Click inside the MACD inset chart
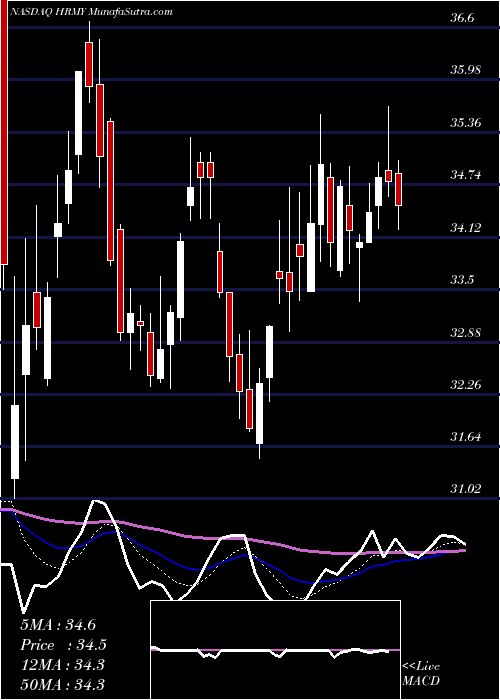The width and height of the screenshot is (500, 700). coord(275,650)
